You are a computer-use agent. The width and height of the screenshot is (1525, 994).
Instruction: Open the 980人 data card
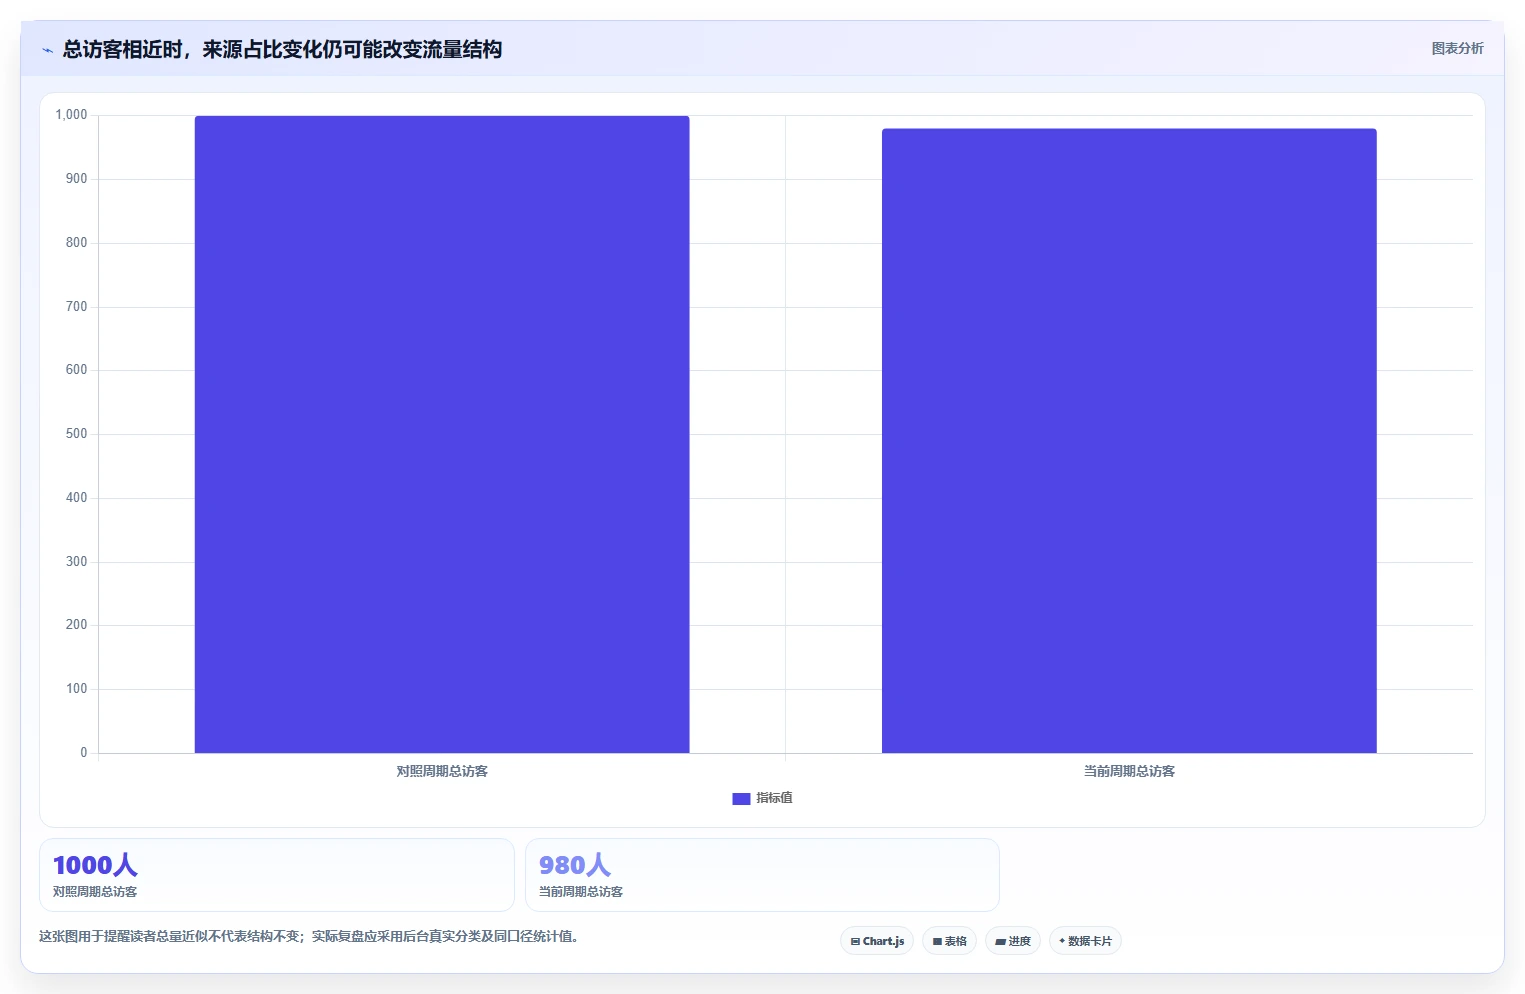(762, 875)
